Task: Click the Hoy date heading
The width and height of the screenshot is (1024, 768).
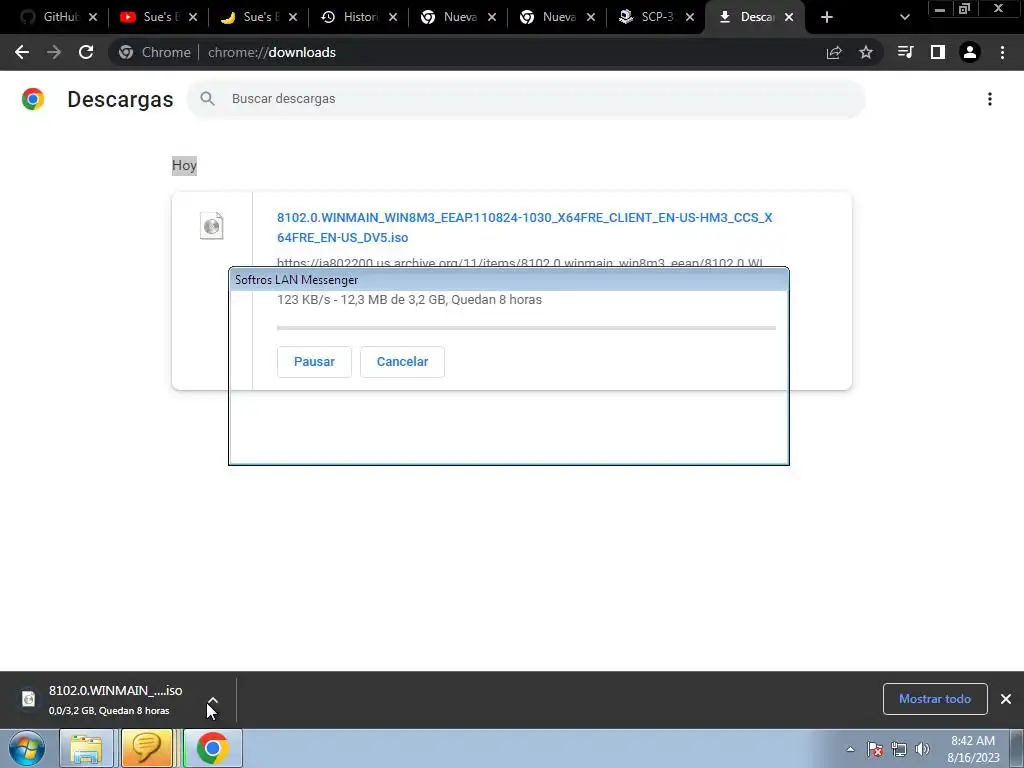Action: click(184, 165)
